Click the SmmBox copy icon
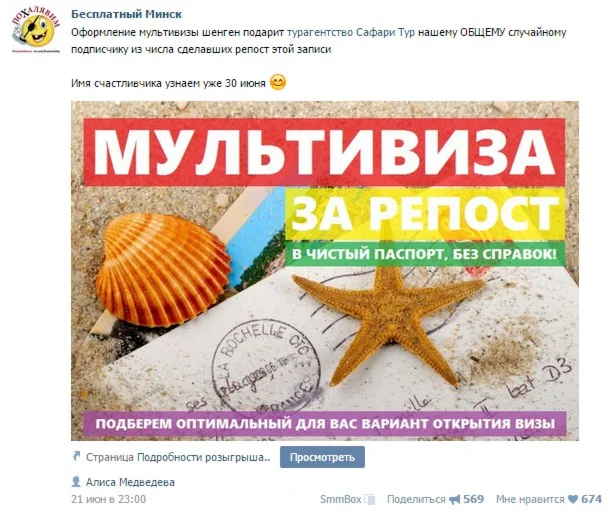This screenshot has height=518, width=616. click(370, 500)
